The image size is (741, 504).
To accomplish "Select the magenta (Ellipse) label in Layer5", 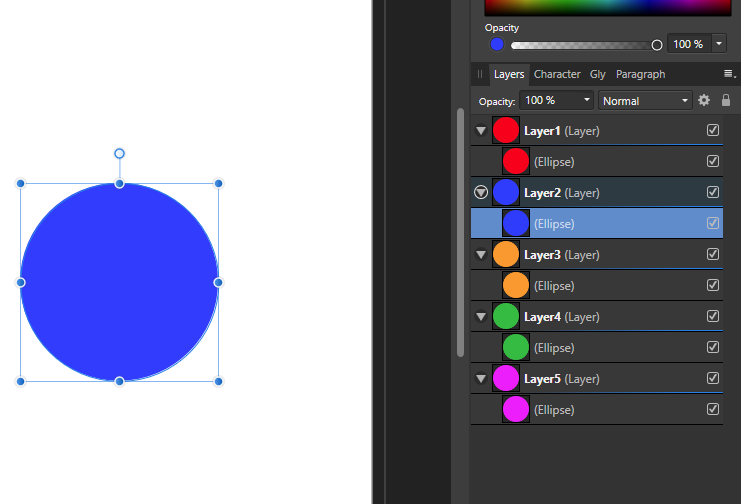I will 554,410.
